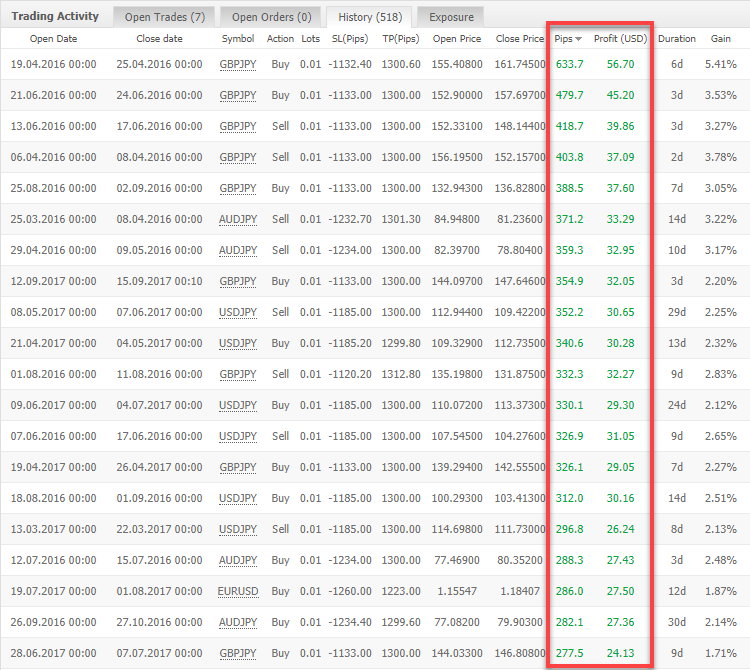Sort by SL(Pips) column header

350,39
